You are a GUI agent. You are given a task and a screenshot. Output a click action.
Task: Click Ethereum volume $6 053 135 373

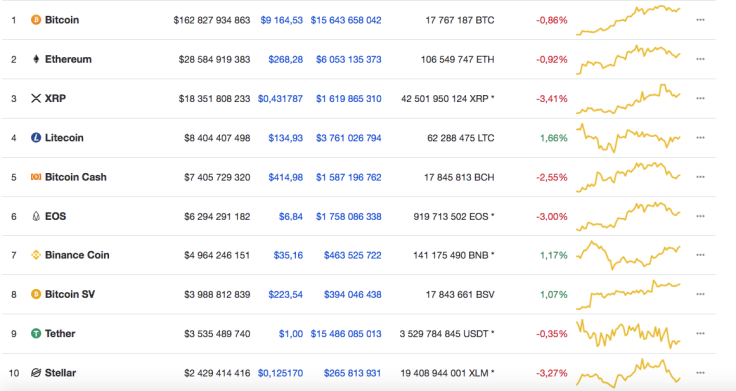click(x=349, y=60)
